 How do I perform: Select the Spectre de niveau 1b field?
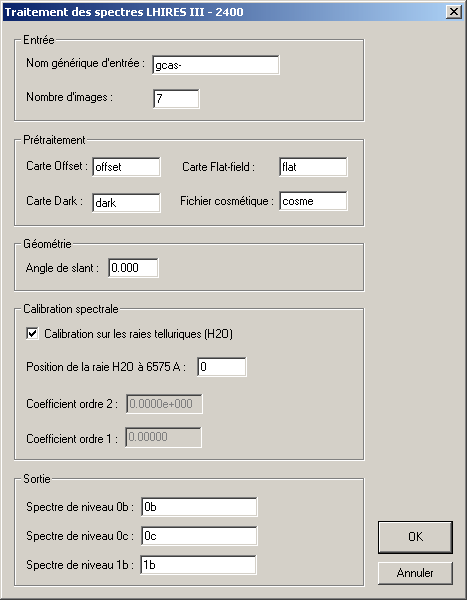(x=198, y=565)
